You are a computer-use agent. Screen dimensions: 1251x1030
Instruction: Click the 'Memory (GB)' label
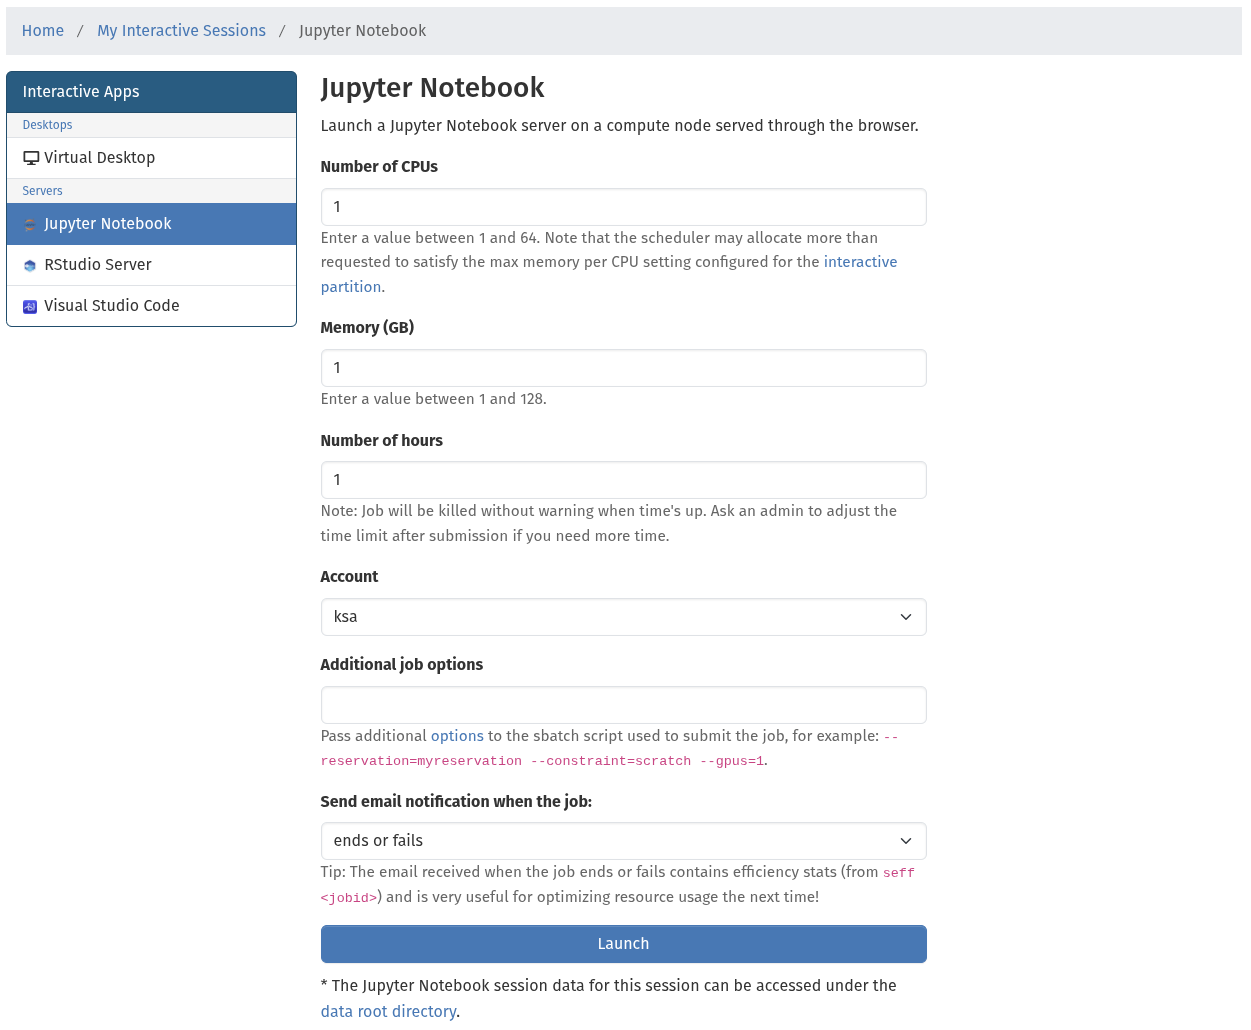pos(367,328)
